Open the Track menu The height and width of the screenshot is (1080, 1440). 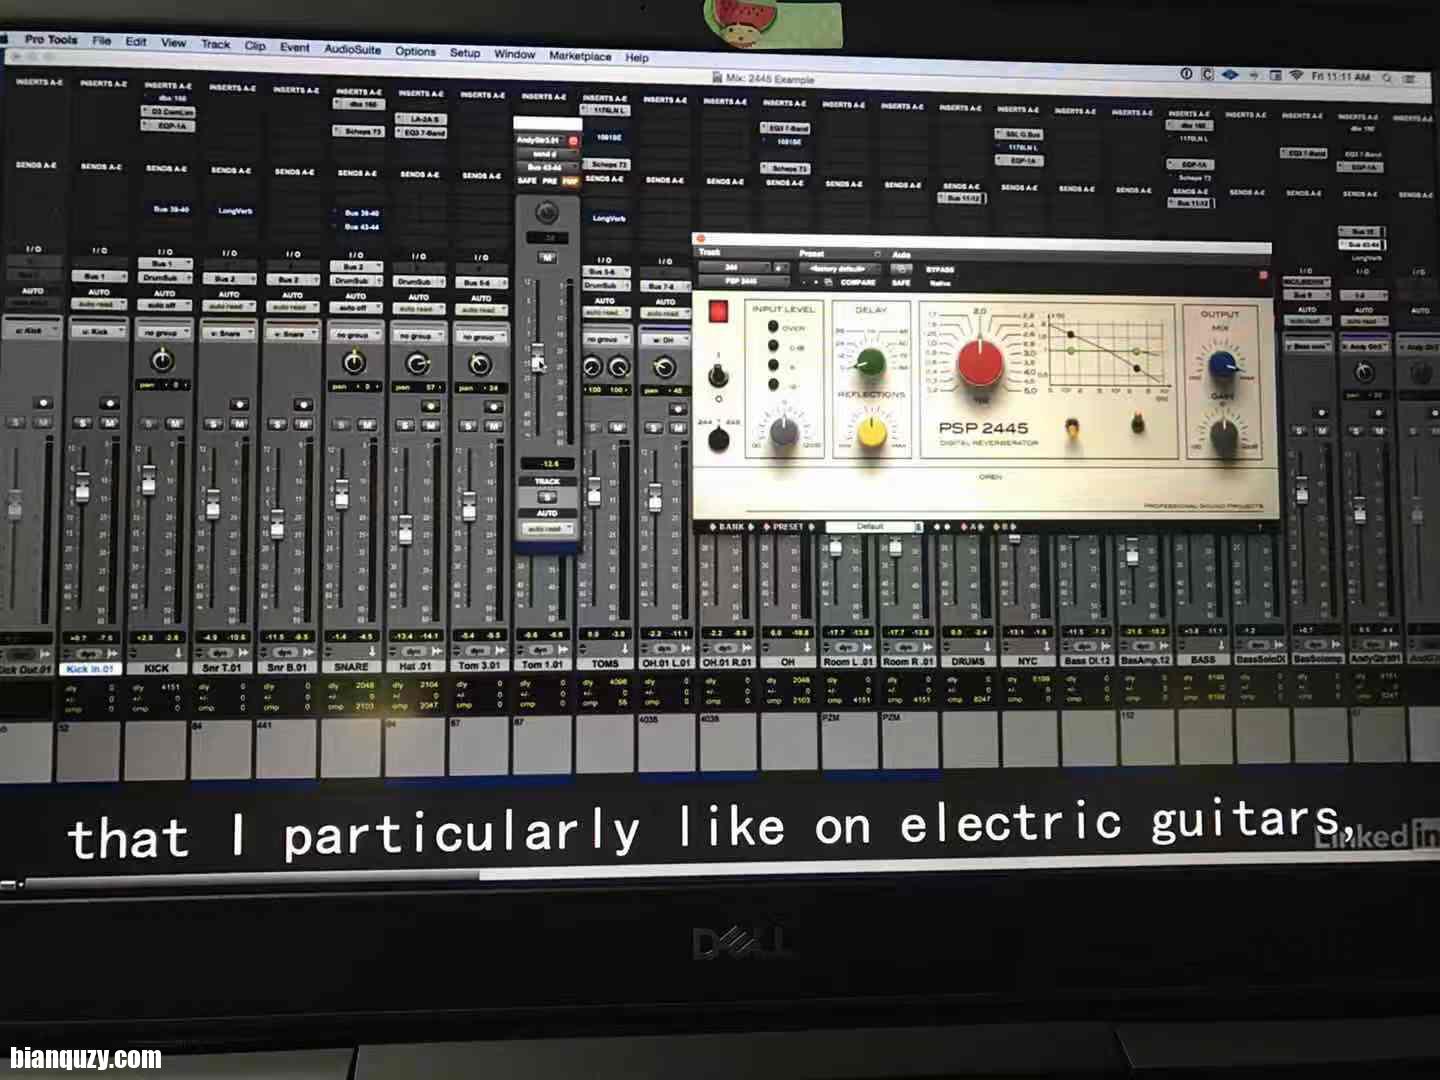point(215,44)
